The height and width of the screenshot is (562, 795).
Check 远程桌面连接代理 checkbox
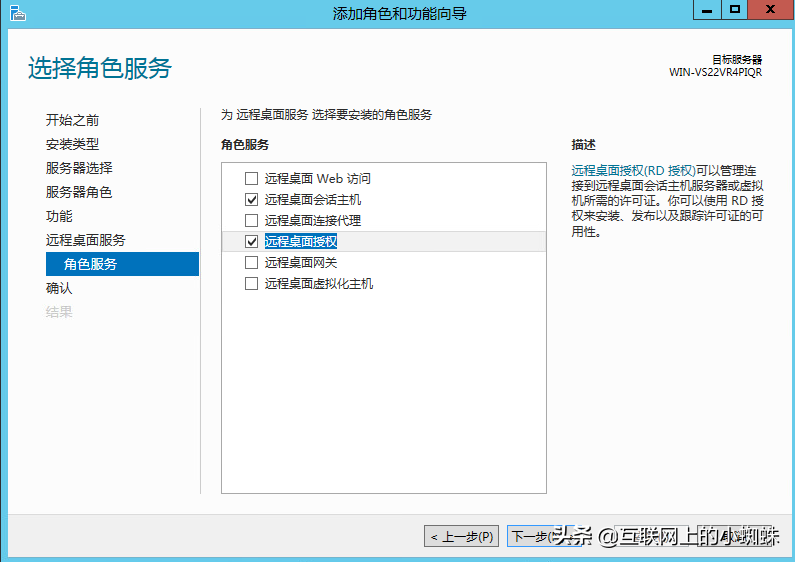[x=251, y=221]
